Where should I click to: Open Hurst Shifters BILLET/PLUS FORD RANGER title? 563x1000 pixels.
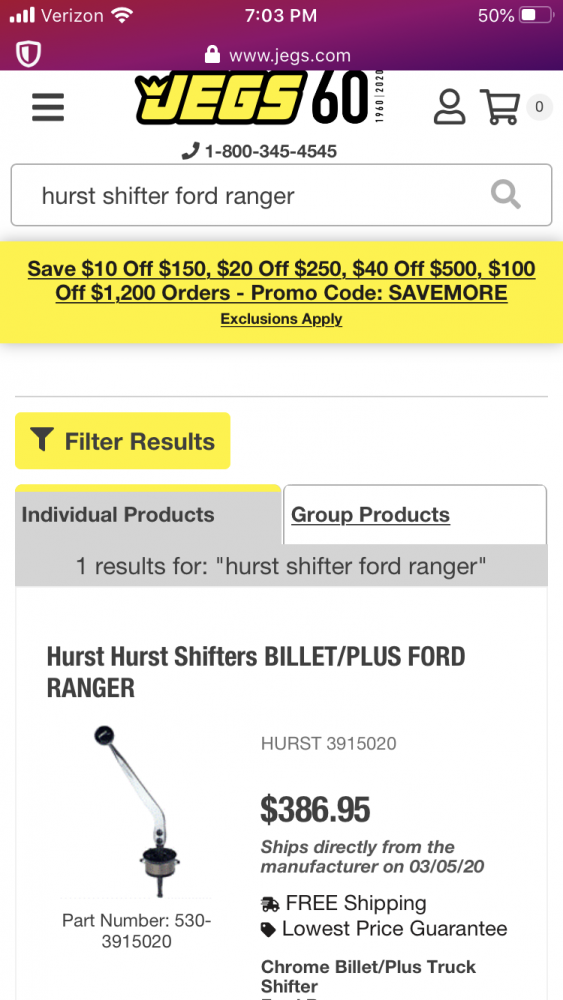pyautogui.click(x=256, y=672)
